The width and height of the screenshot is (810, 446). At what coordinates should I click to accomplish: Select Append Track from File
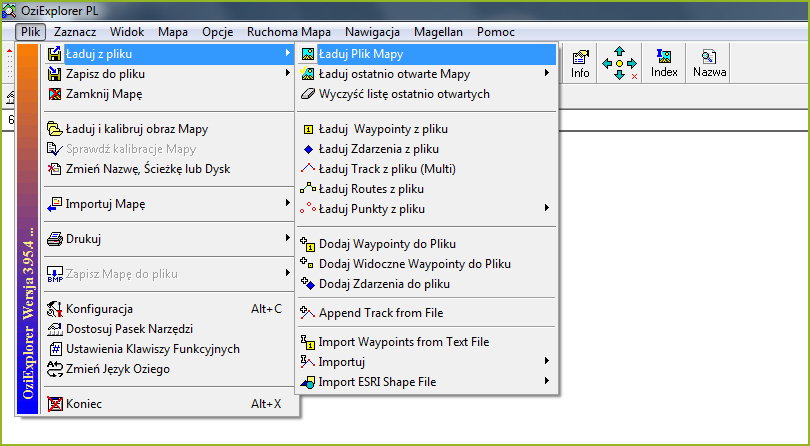[x=426, y=313]
